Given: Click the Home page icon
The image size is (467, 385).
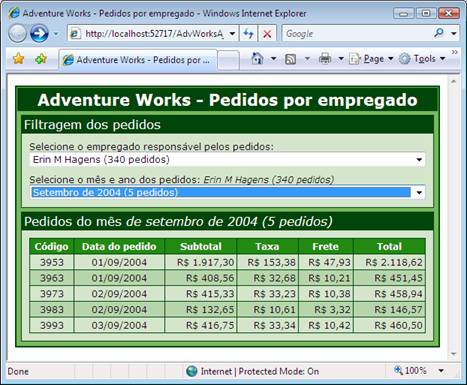Looking at the screenshot, I should [257, 59].
